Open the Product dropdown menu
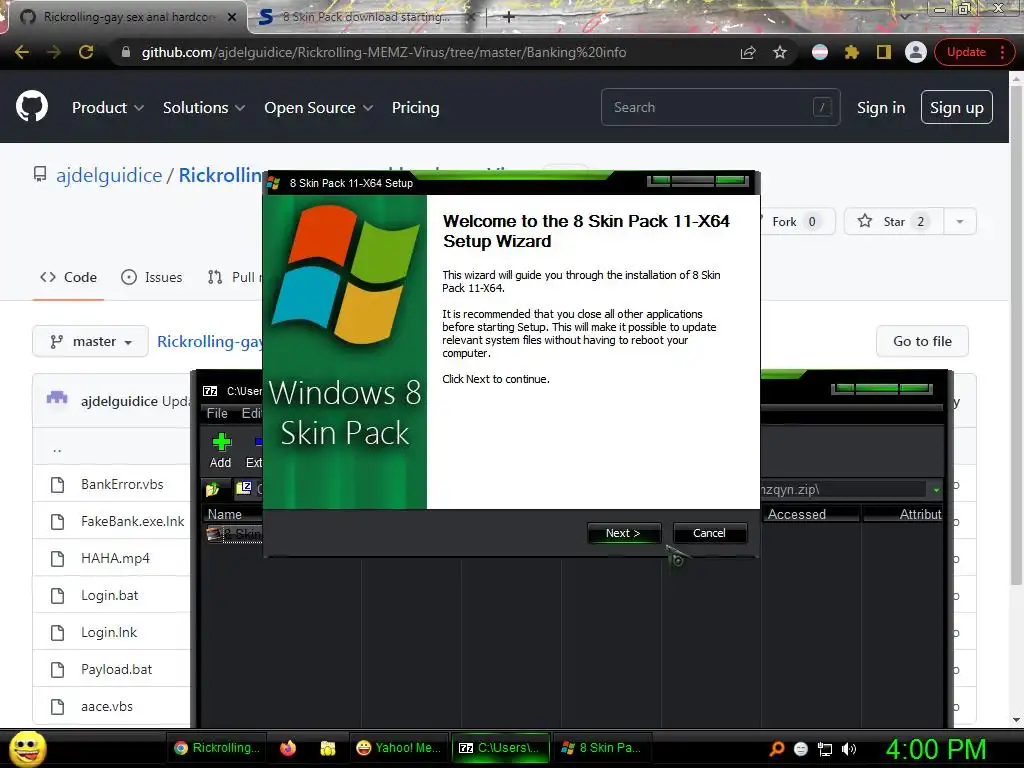Viewport: 1024px width, 768px height. [x=108, y=108]
